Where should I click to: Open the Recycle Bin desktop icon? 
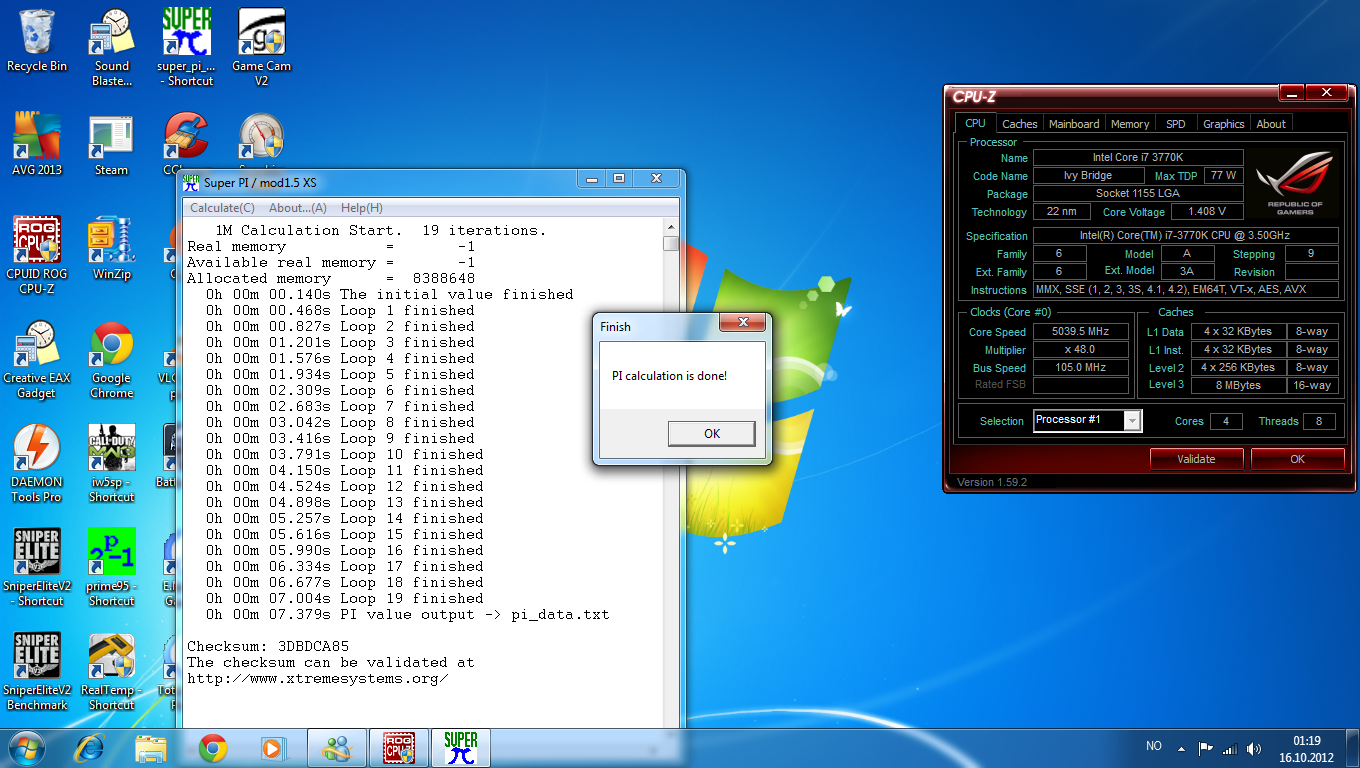(37, 41)
